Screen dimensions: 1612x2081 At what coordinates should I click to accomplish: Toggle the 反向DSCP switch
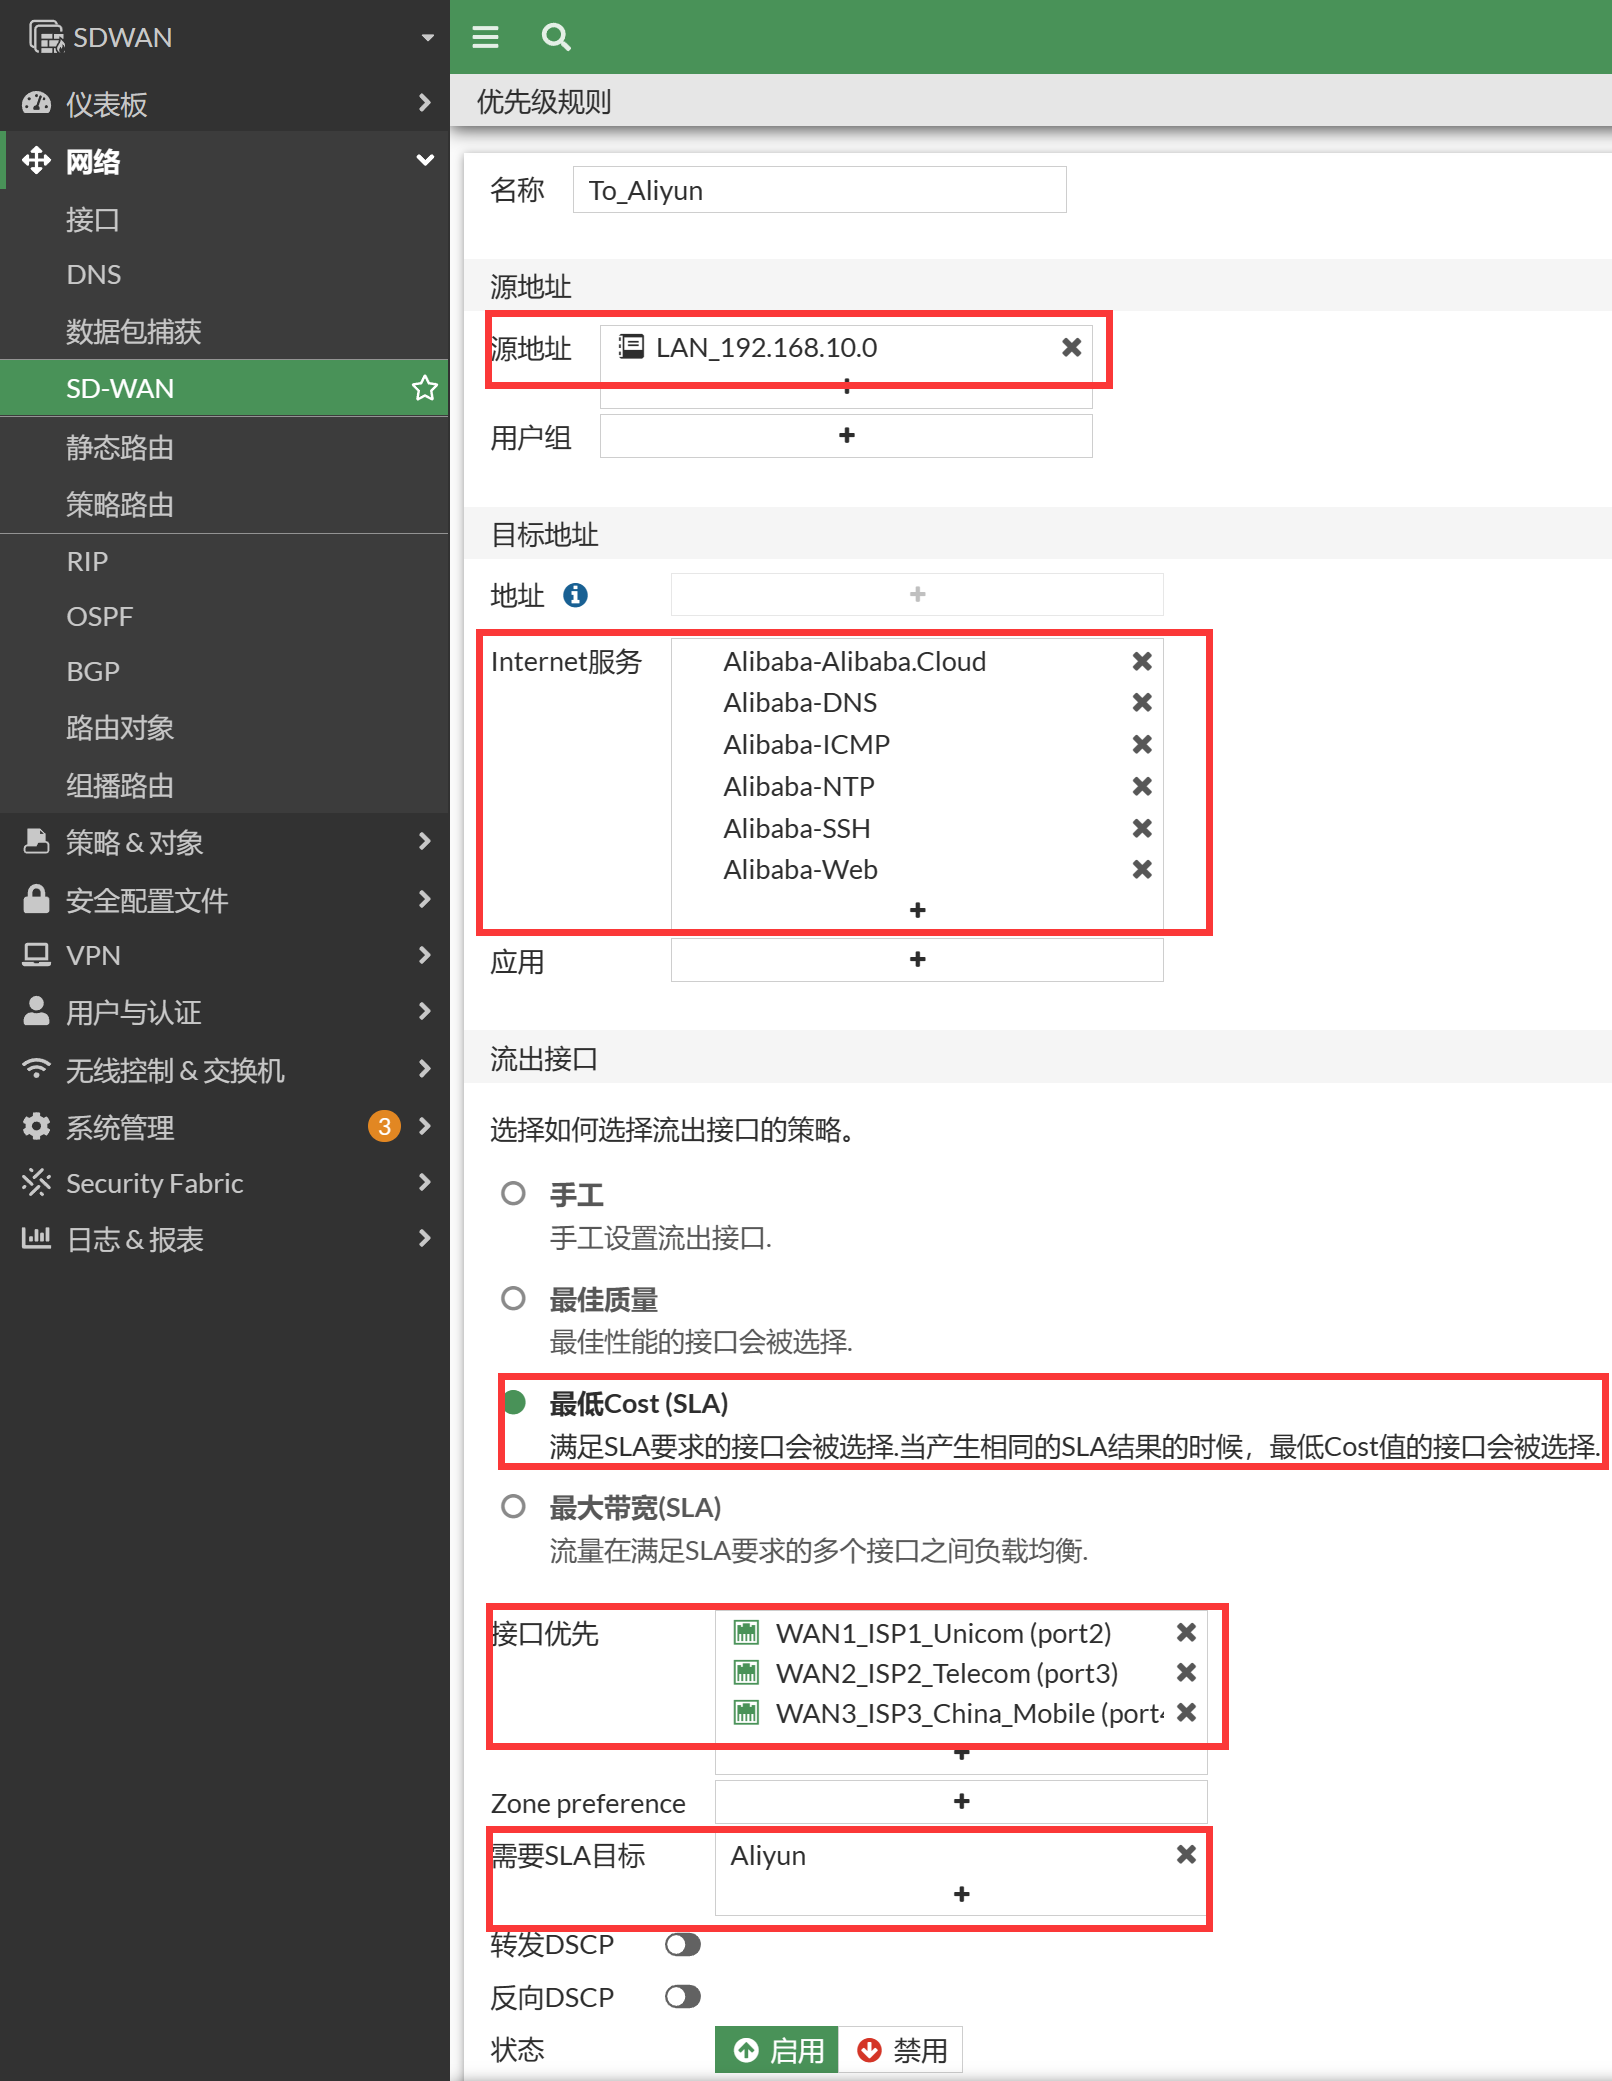[683, 1997]
